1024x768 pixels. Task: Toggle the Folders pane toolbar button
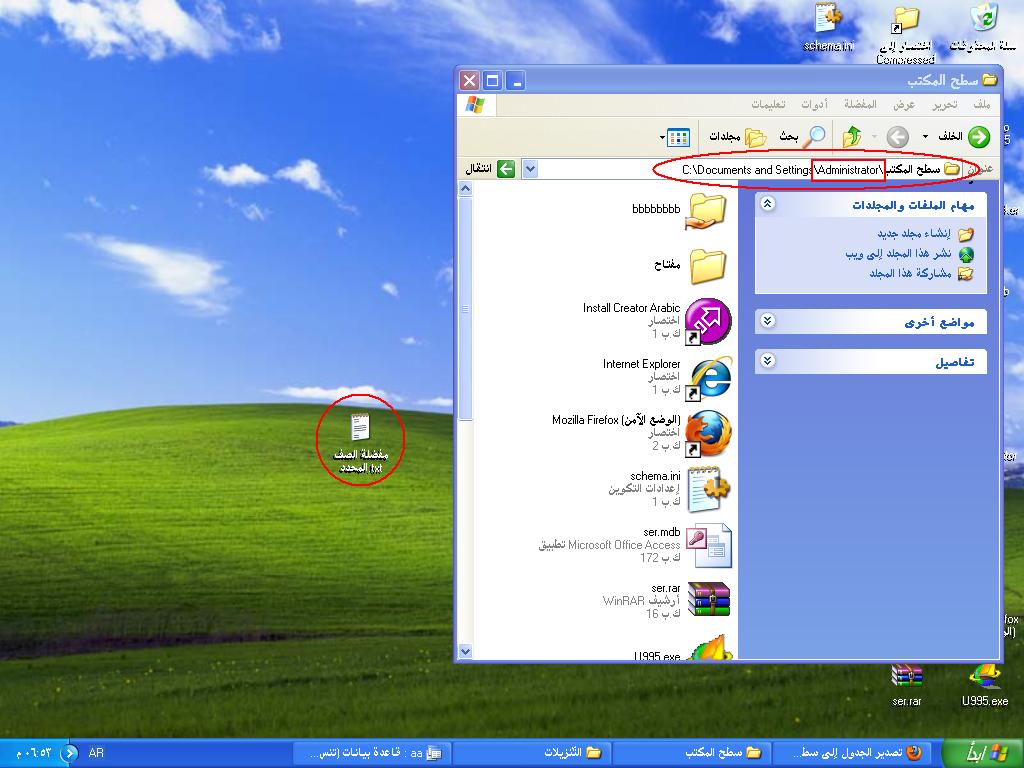click(737, 136)
